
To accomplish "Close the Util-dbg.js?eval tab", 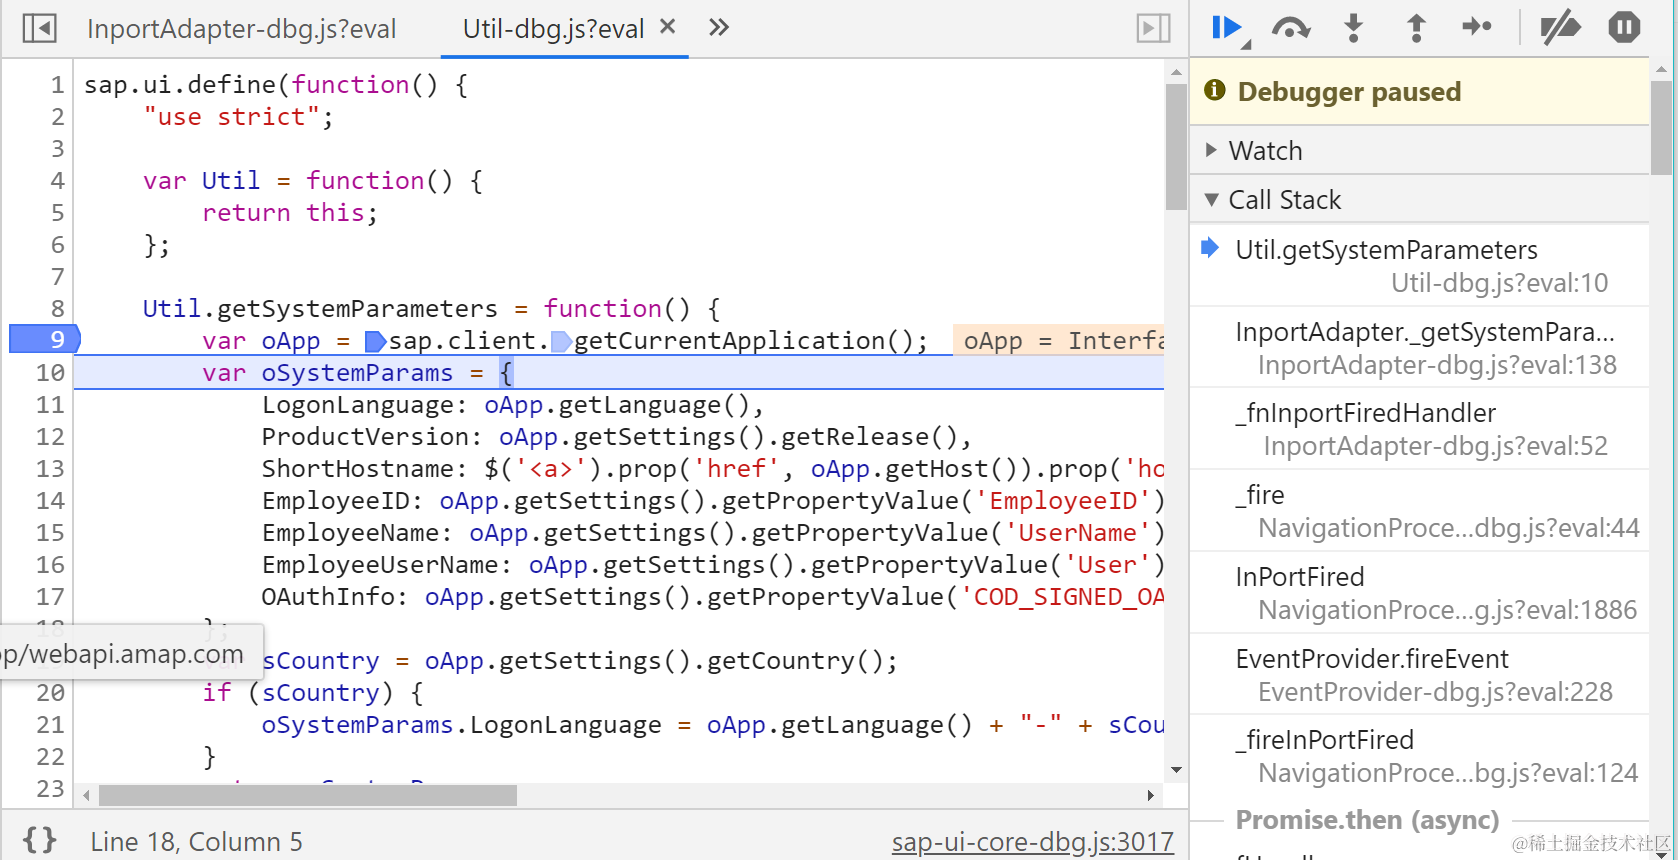I will point(668,27).
